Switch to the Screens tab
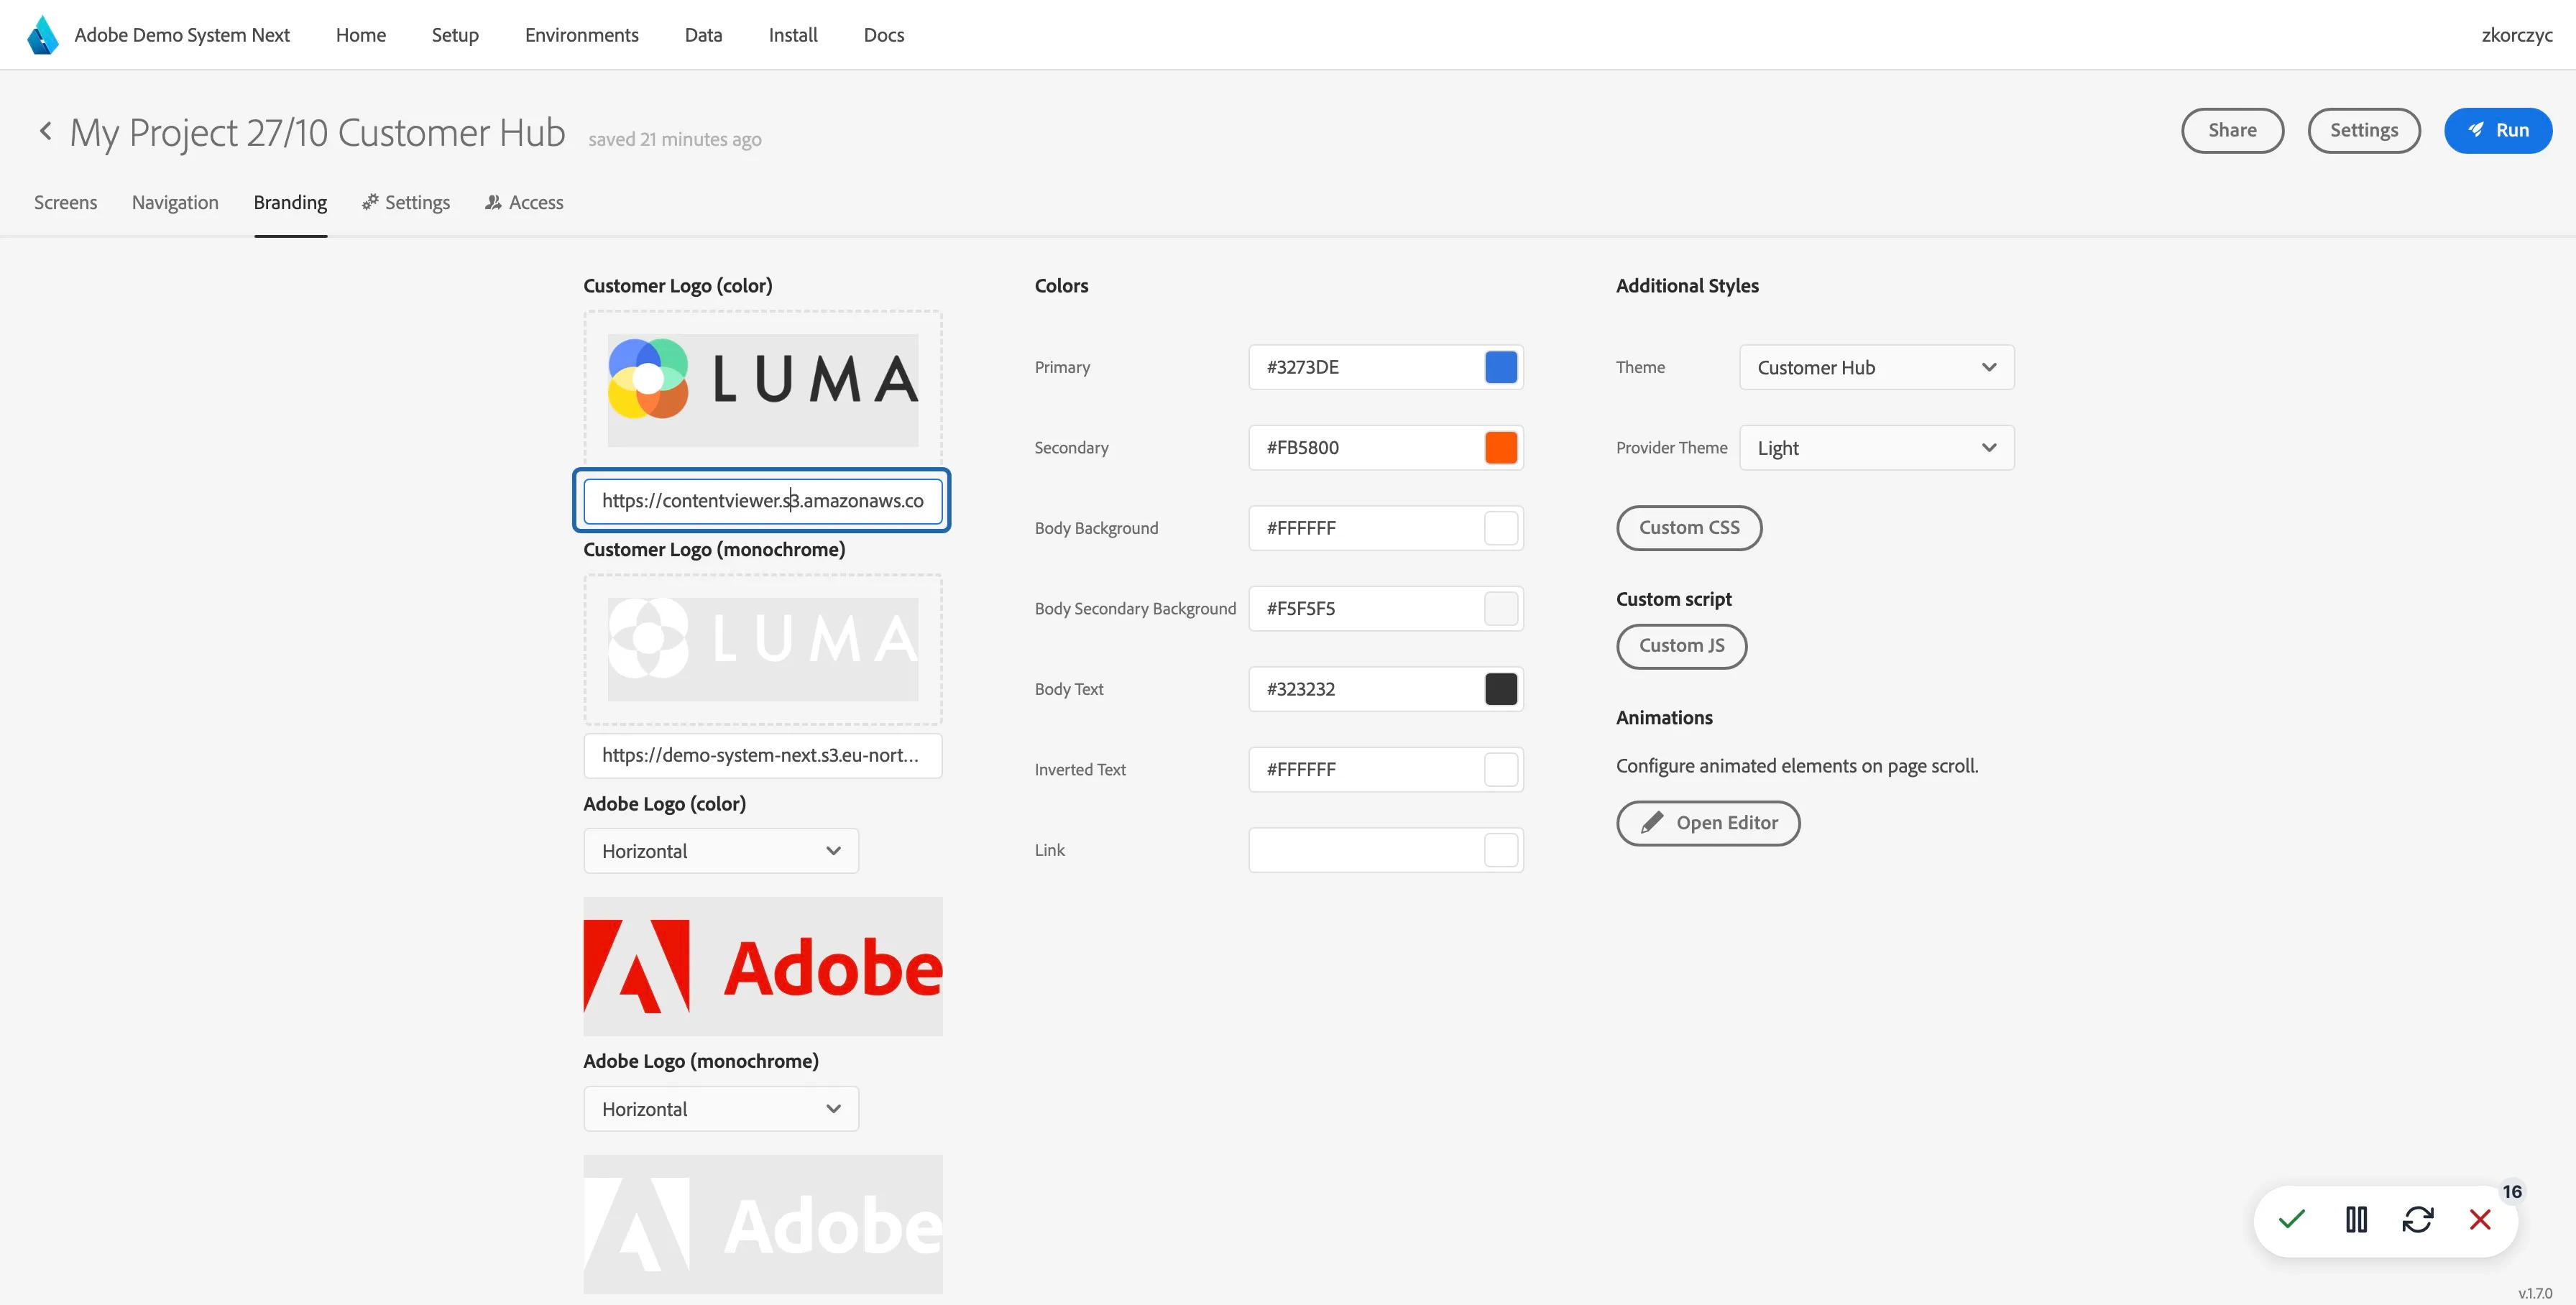The image size is (2576, 1305). point(66,203)
